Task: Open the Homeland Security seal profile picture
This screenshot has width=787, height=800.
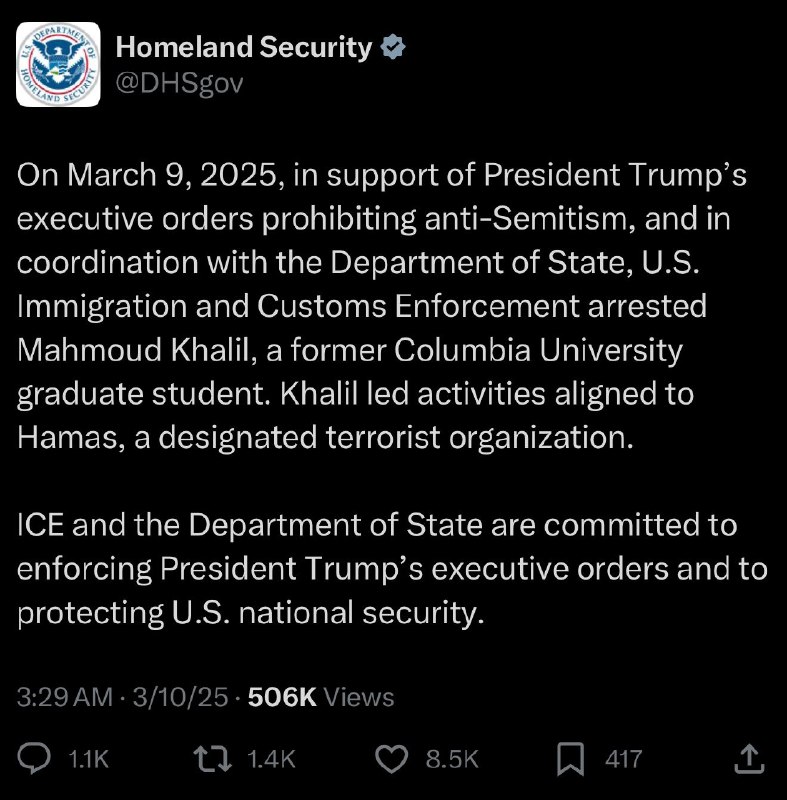Action: click(x=60, y=63)
